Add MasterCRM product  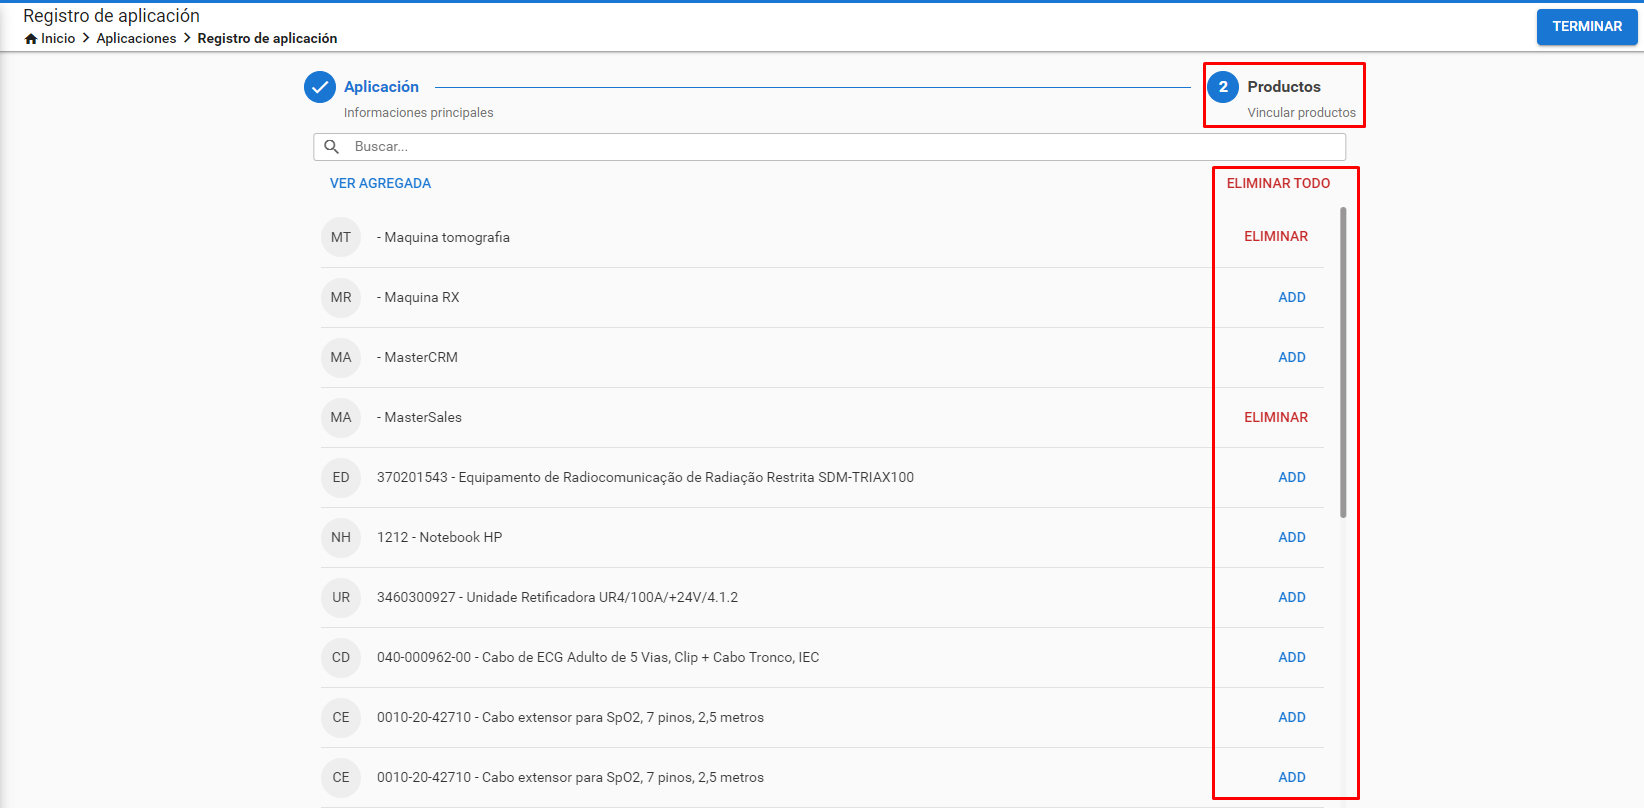(x=1292, y=357)
